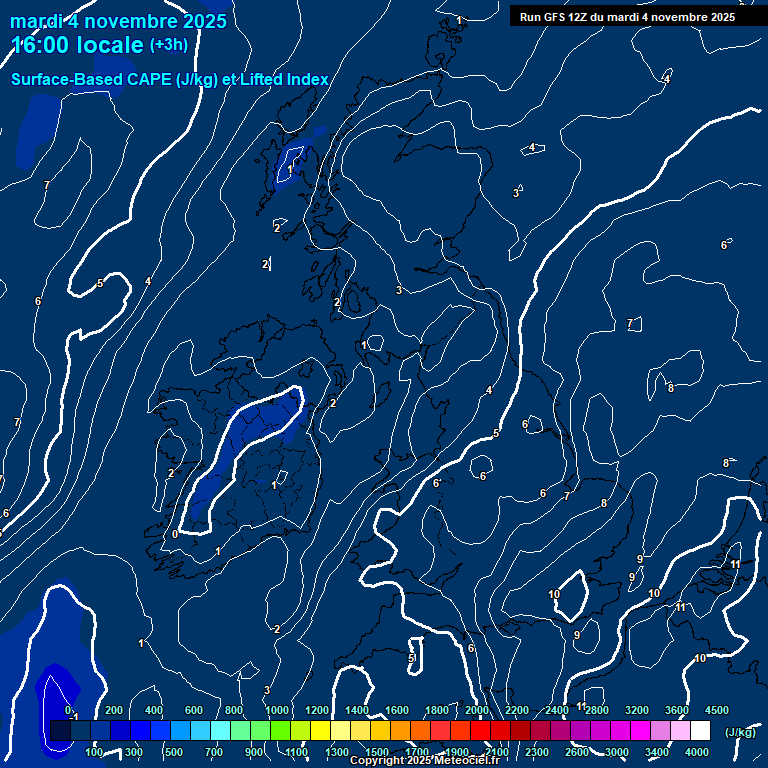The width and height of the screenshot is (768, 768).
Task: Click the '3400' label below the color scale
Action: pyautogui.click(x=657, y=752)
